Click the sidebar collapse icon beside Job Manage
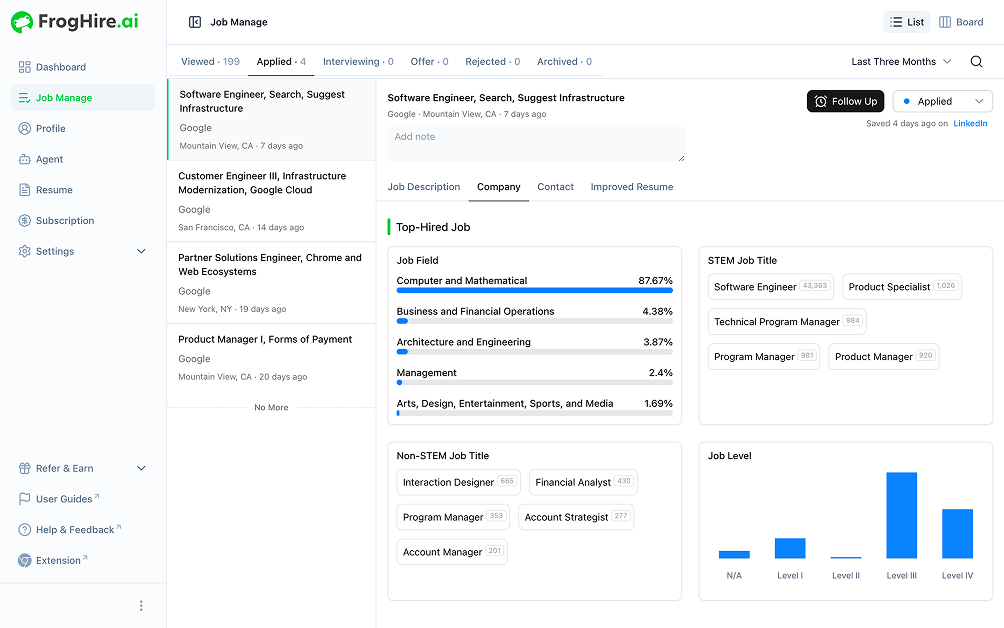Image resolution: width=1004 pixels, height=628 pixels. tap(195, 22)
